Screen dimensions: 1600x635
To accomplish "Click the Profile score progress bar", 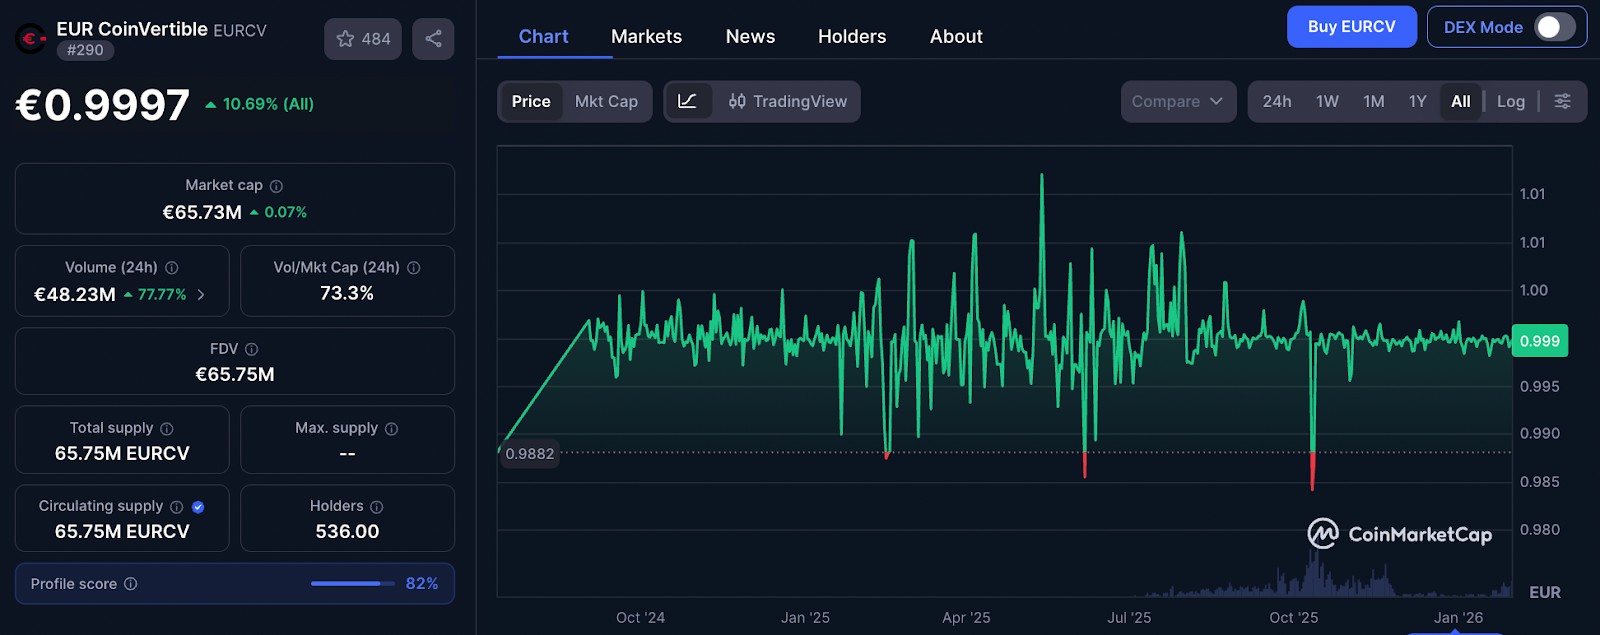I will tap(352, 583).
